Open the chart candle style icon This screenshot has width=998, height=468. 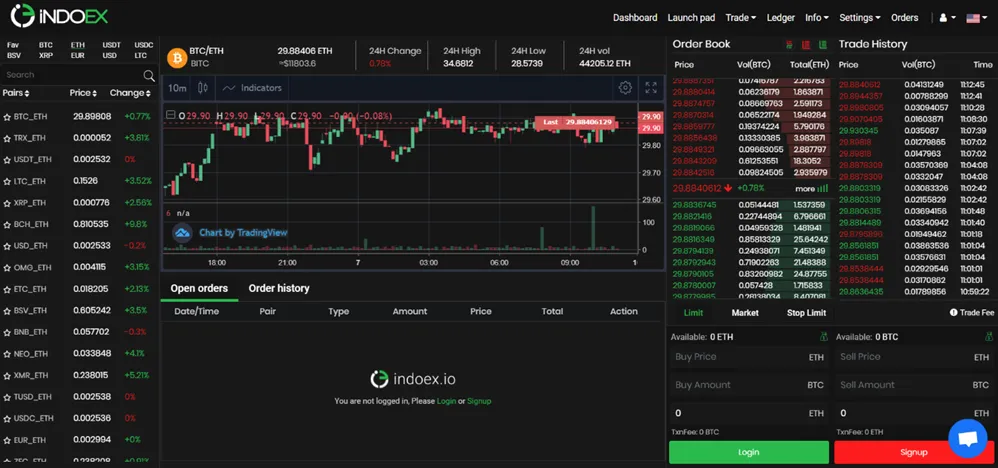click(x=203, y=88)
